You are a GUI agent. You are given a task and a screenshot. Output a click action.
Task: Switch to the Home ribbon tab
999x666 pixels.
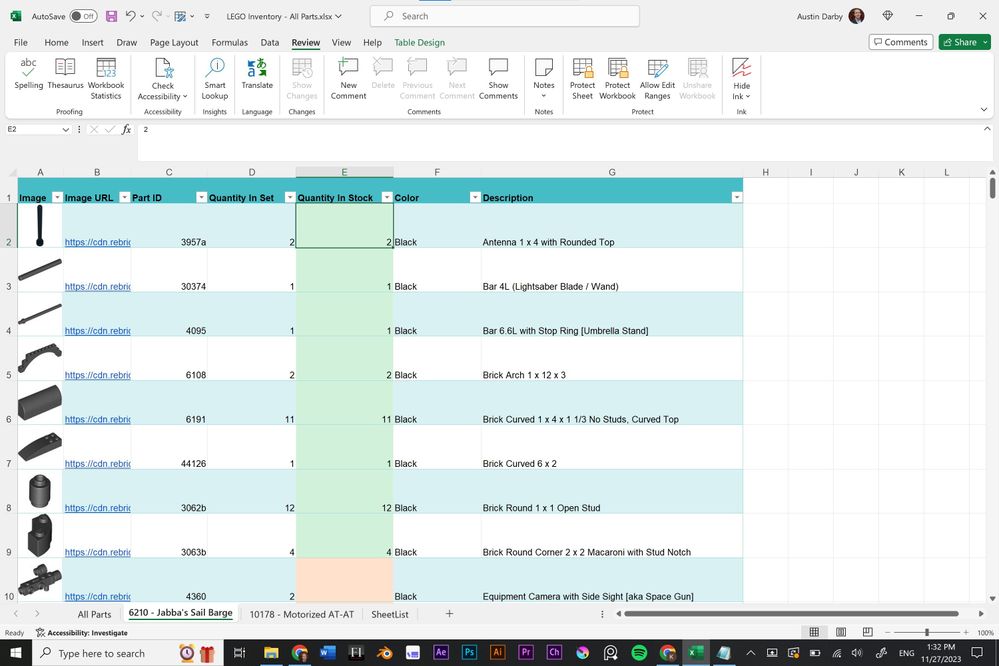56,42
